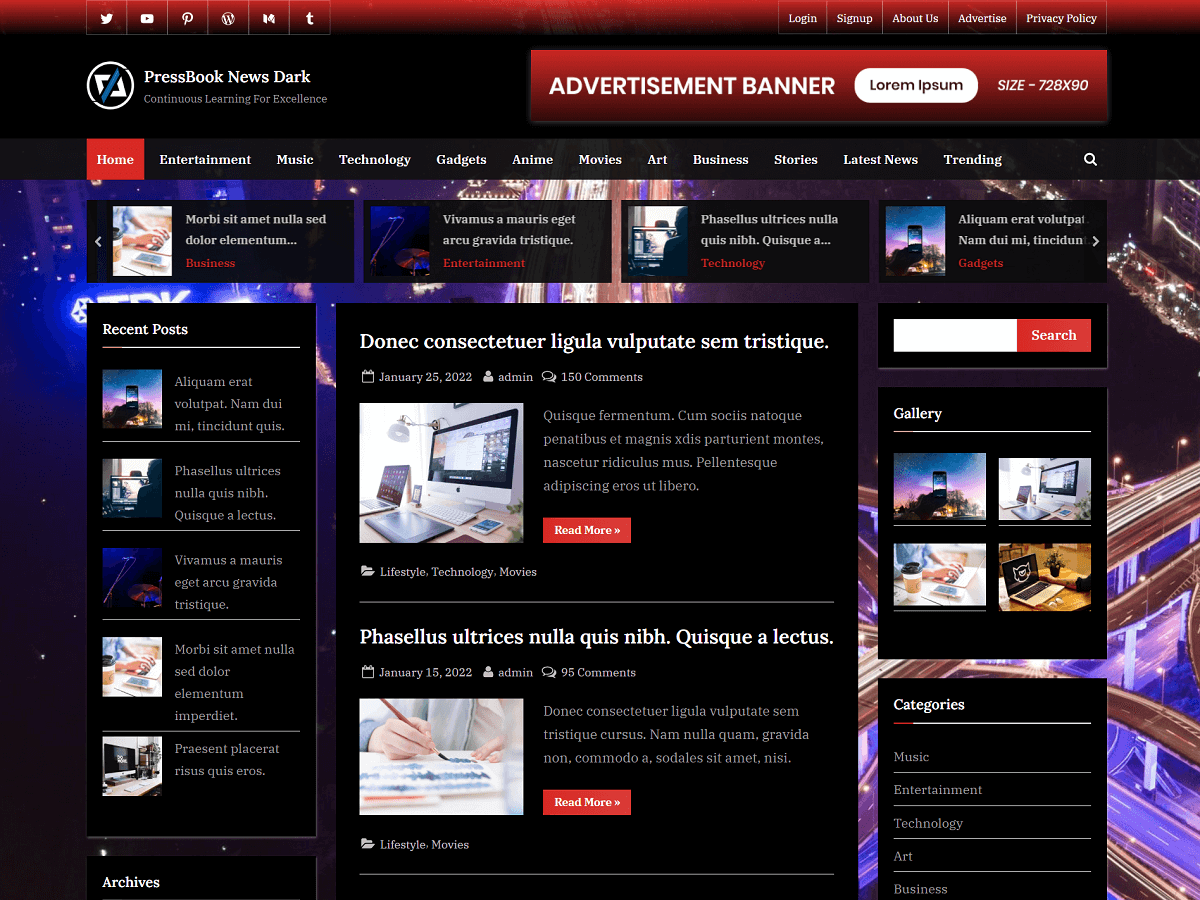Click the search magnifier in the navigation bar

point(1090,159)
